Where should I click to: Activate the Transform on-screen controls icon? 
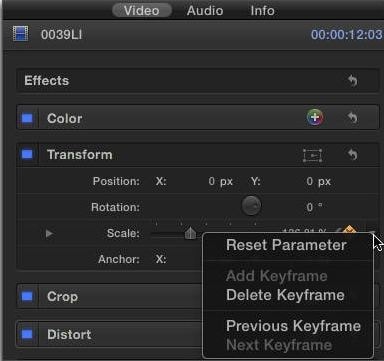point(312,155)
